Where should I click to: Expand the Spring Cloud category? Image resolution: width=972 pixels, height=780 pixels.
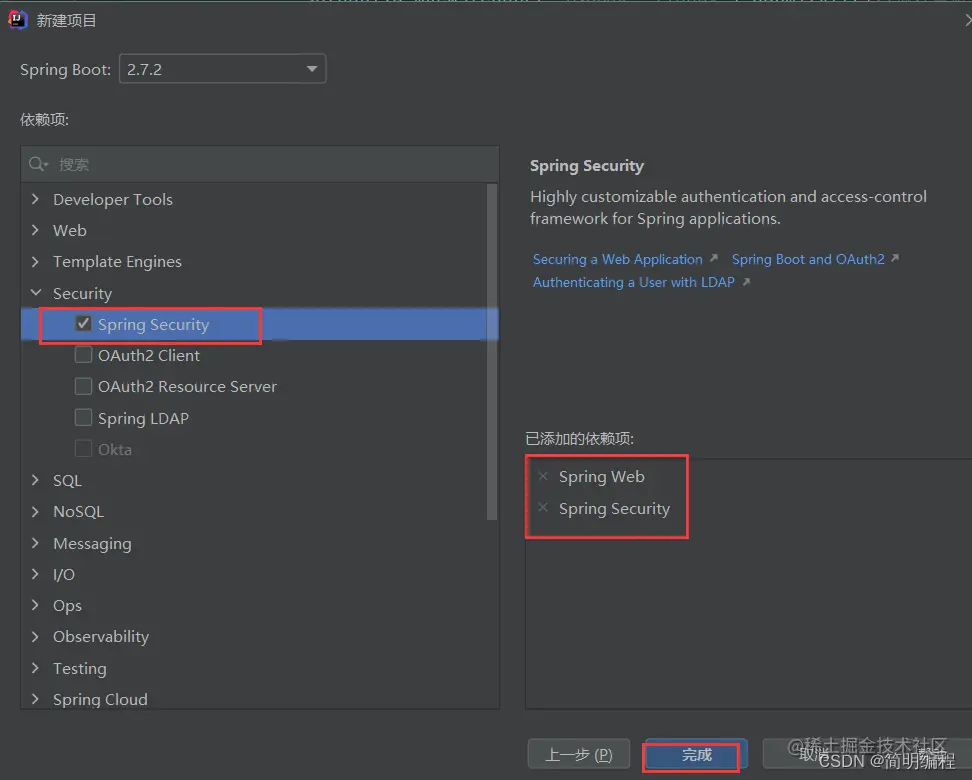pyautogui.click(x=35, y=699)
